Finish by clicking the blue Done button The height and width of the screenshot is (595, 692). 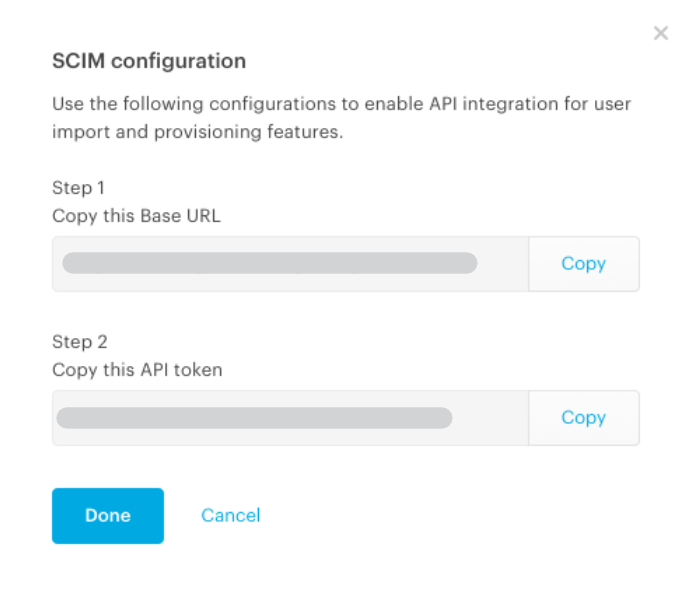pos(108,516)
